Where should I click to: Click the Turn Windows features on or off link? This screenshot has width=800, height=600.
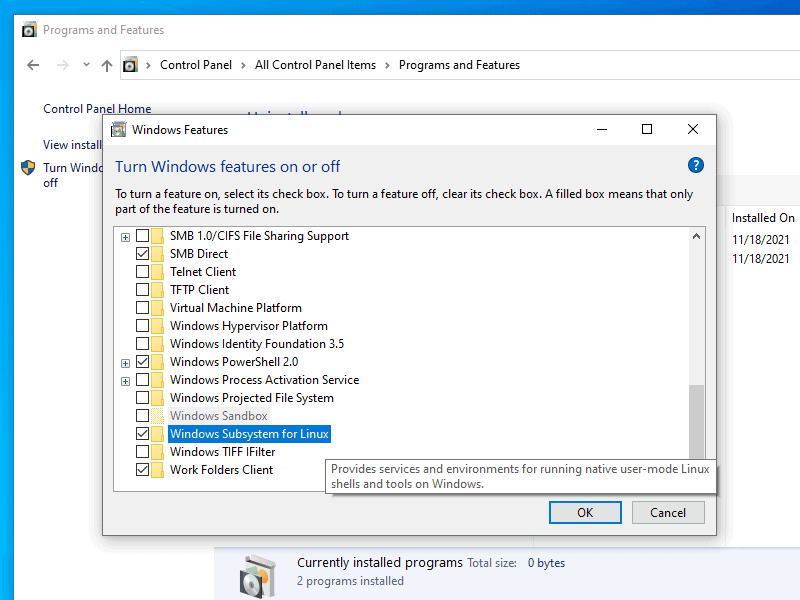click(x=72, y=175)
